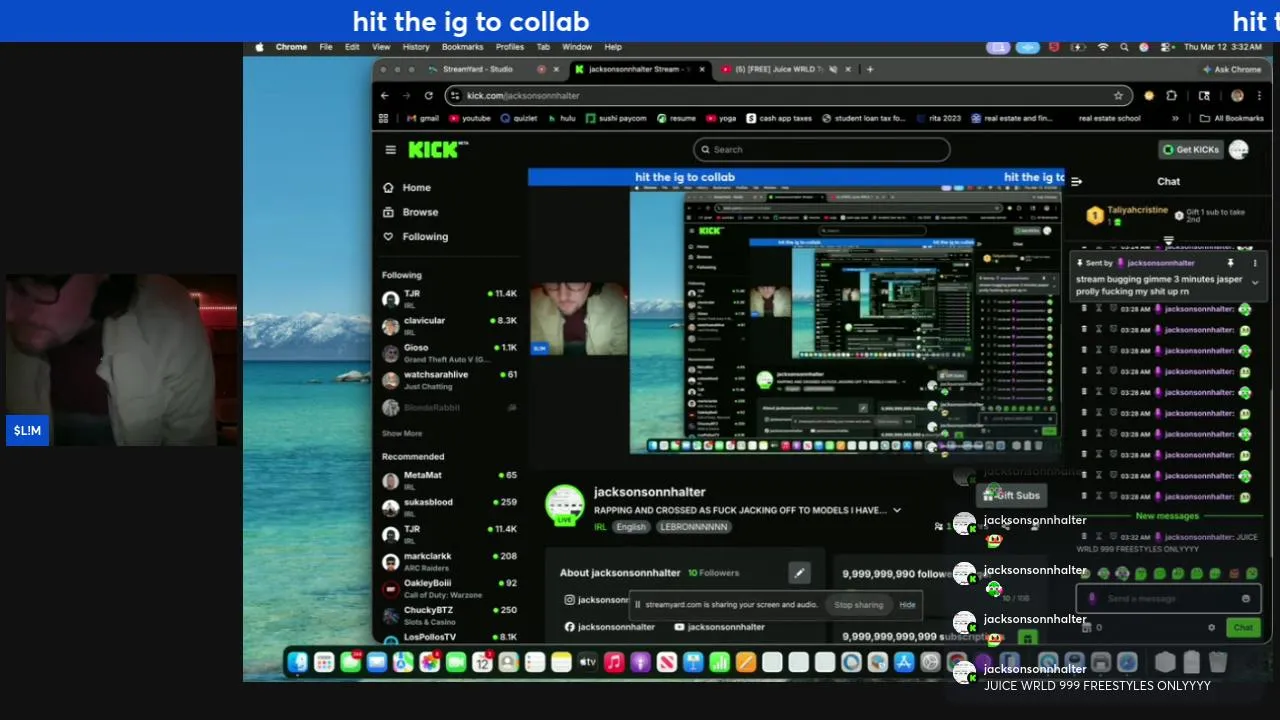Open Spotlight search in menu bar

click(x=1124, y=47)
